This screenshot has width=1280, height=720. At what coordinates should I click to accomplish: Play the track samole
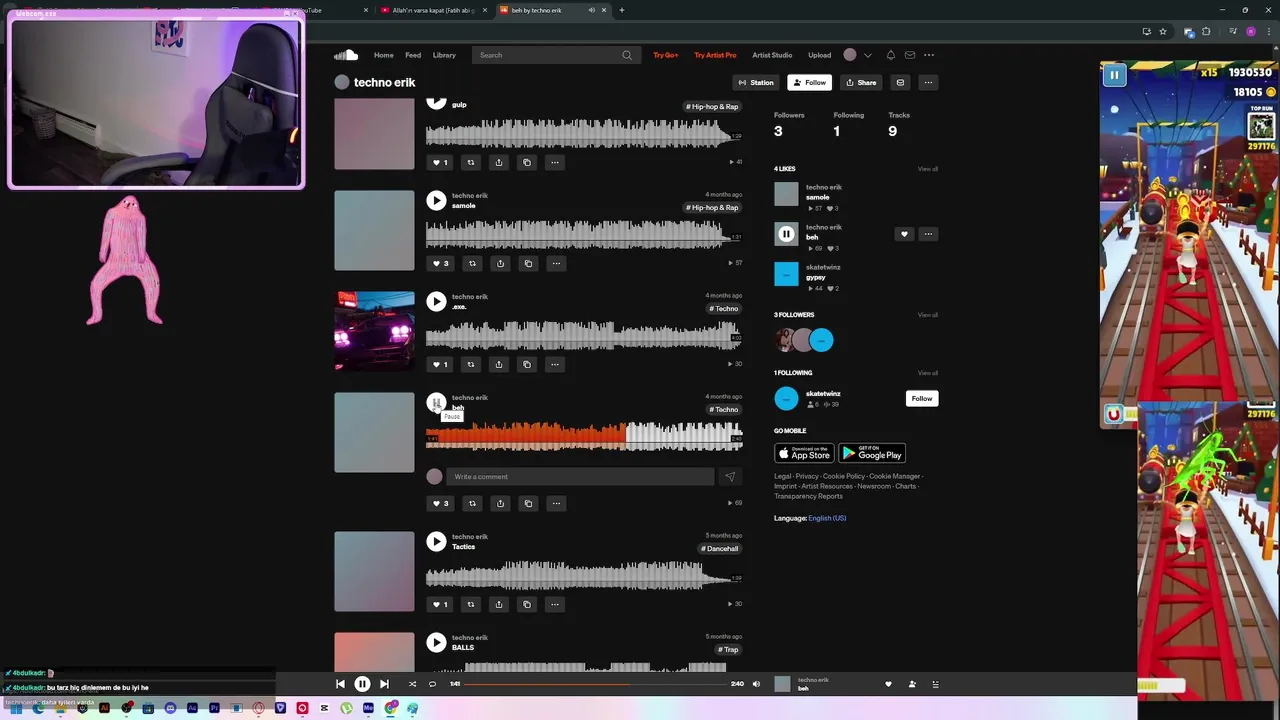coord(436,201)
